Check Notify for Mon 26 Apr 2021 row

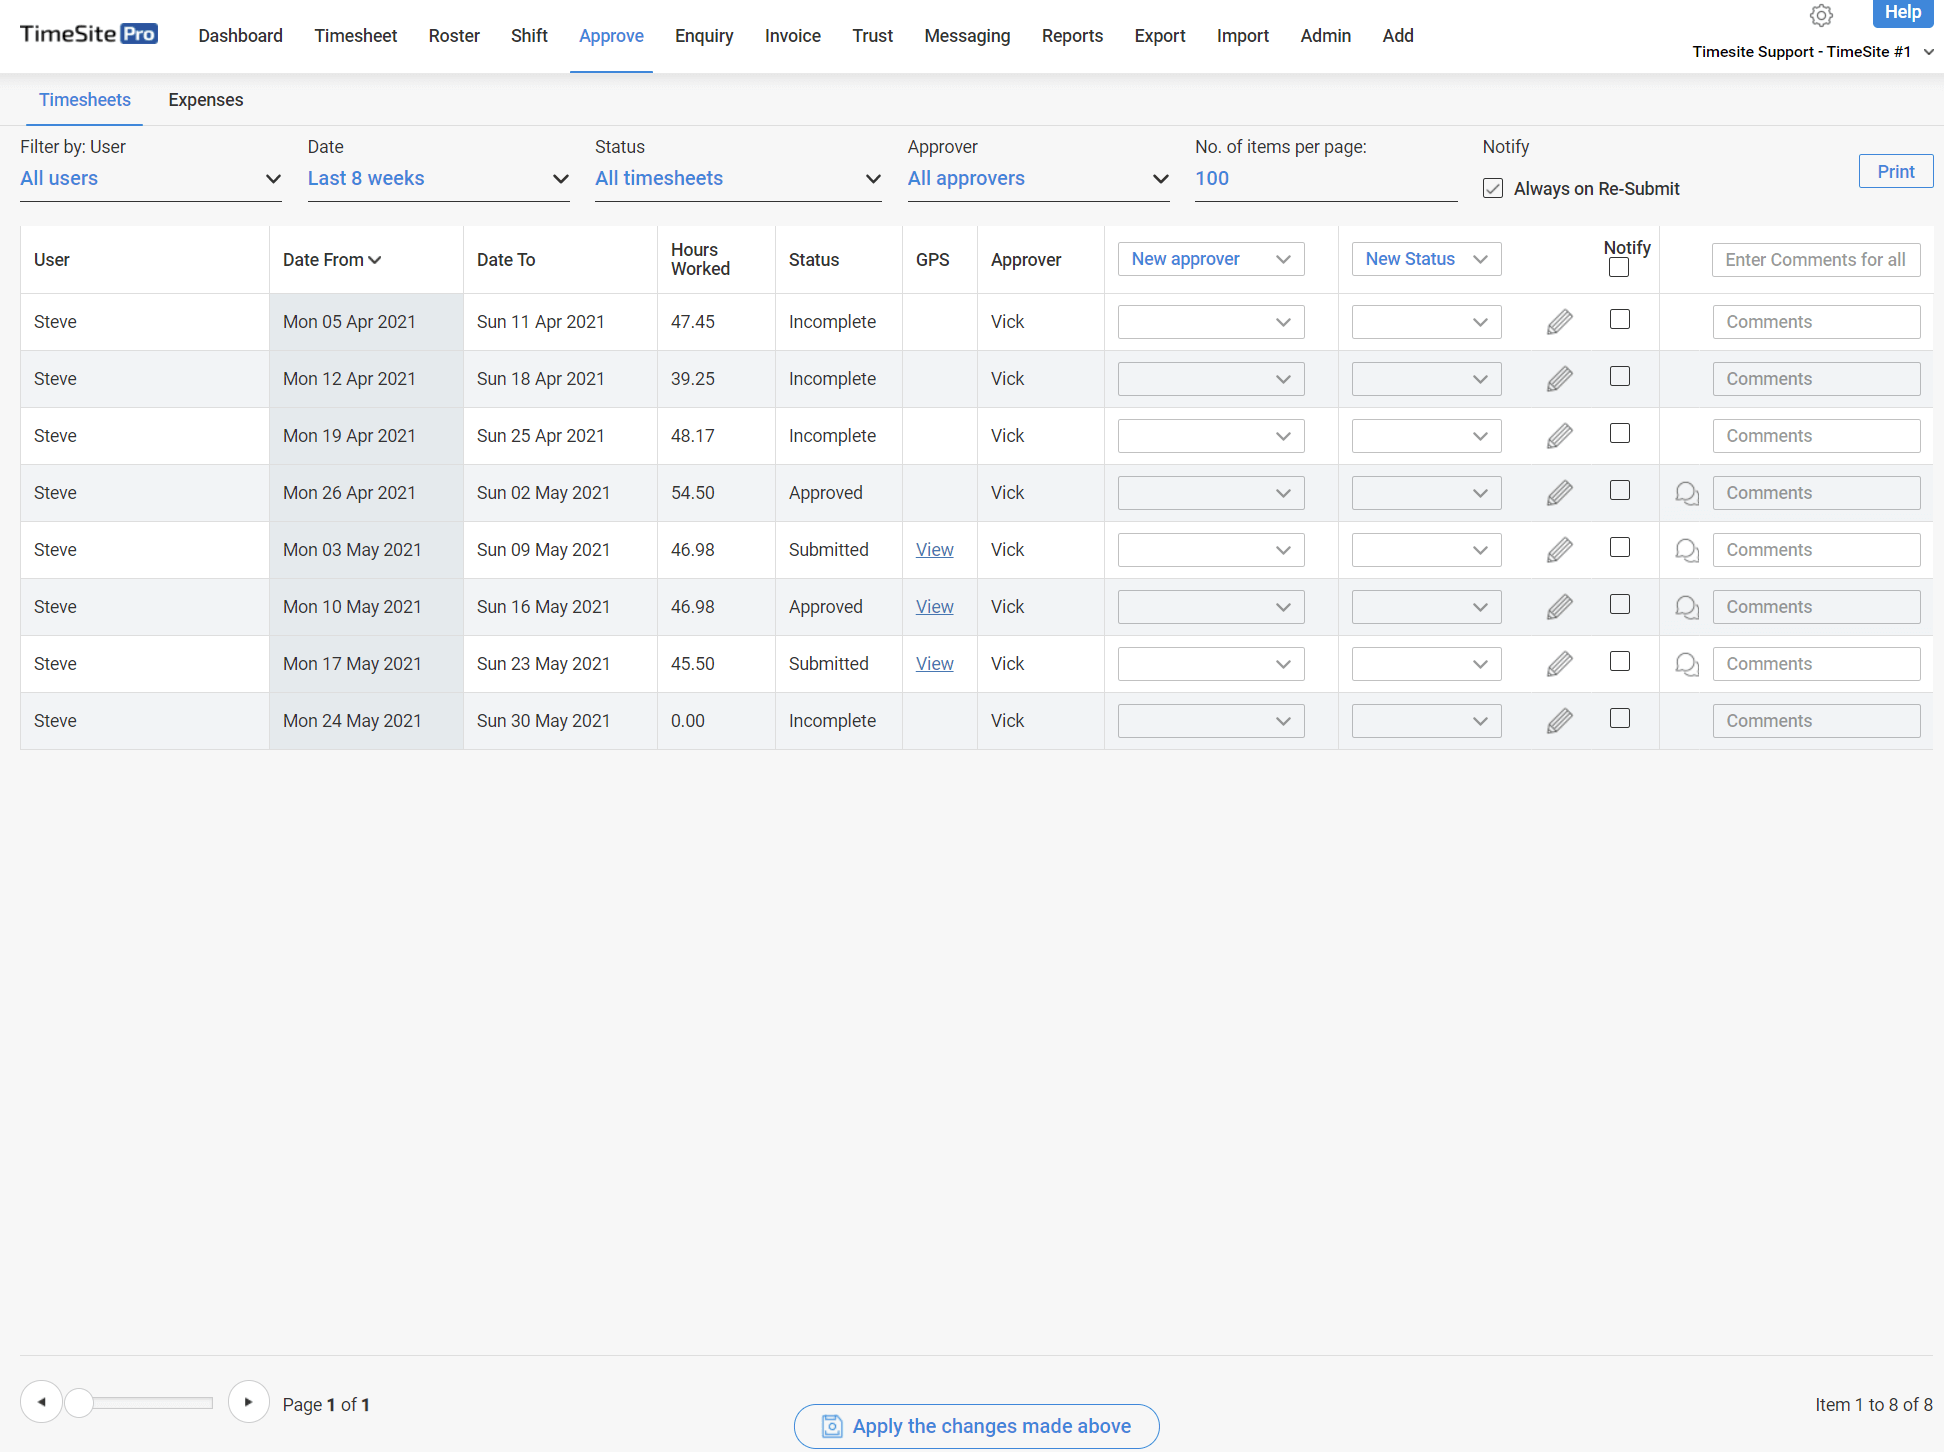[1620, 490]
